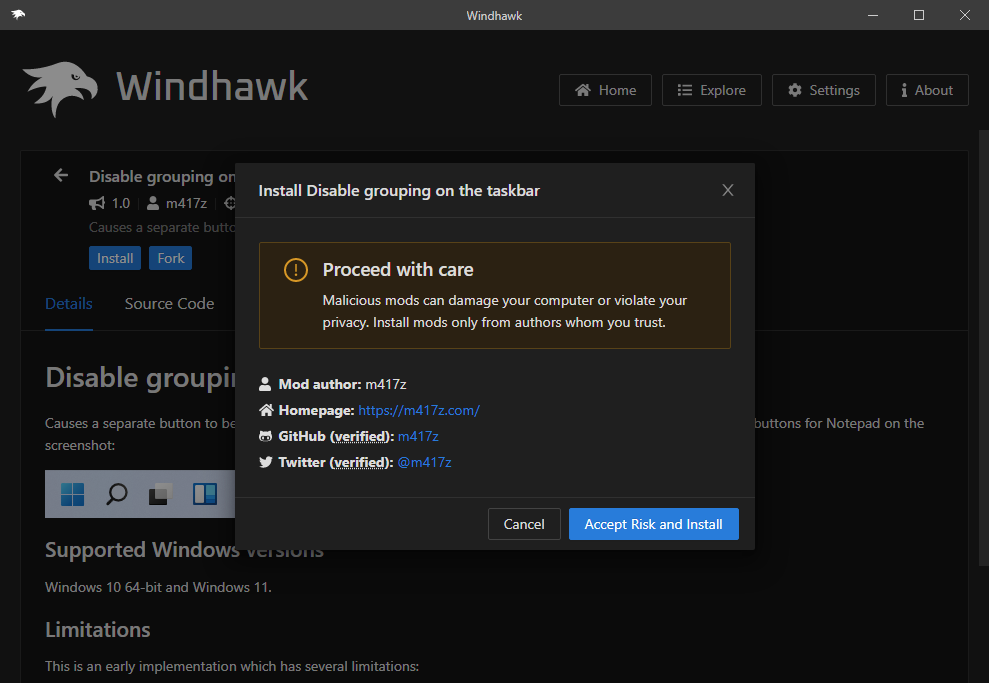Viewport: 989px width, 683px height.
Task: Click the 'Limitations' heading
Action: pyautogui.click(x=98, y=629)
